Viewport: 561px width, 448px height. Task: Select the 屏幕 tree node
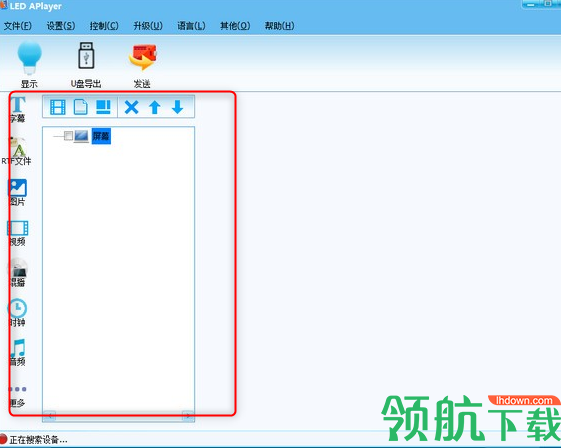pos(101,136)
